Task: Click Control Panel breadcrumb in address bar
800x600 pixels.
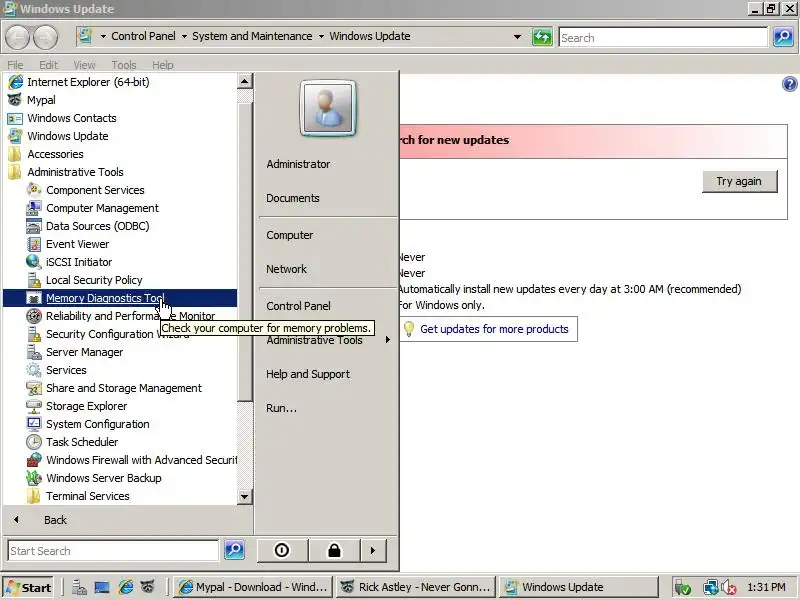Action: (x=143, y=36)
